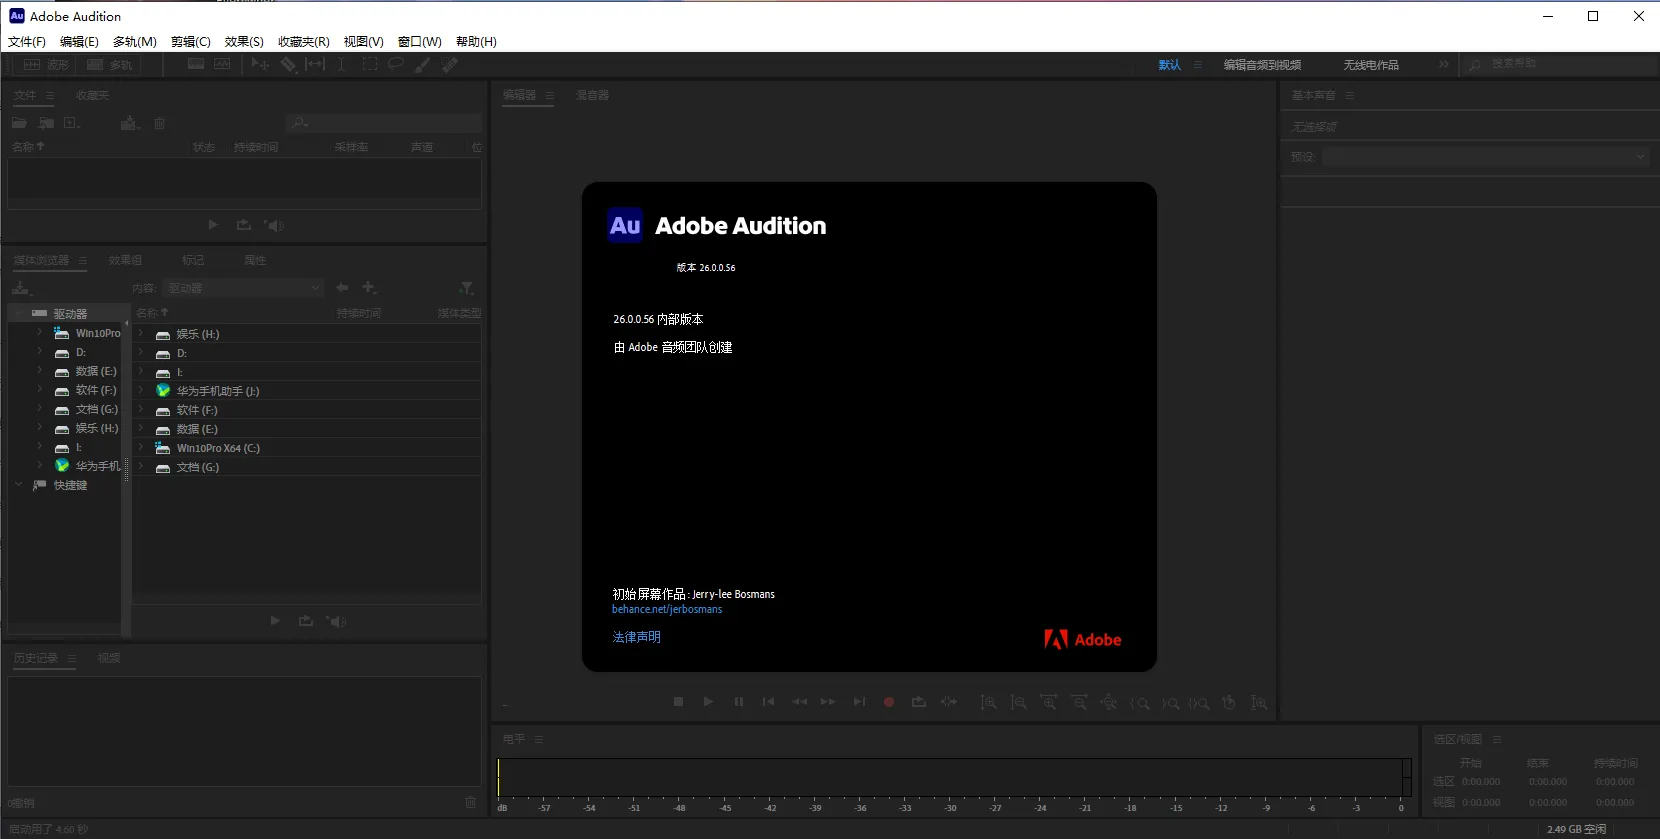The image size is (1660, 839).
Task: Click the level meter bar in 电平 panel
Action: 950,777
